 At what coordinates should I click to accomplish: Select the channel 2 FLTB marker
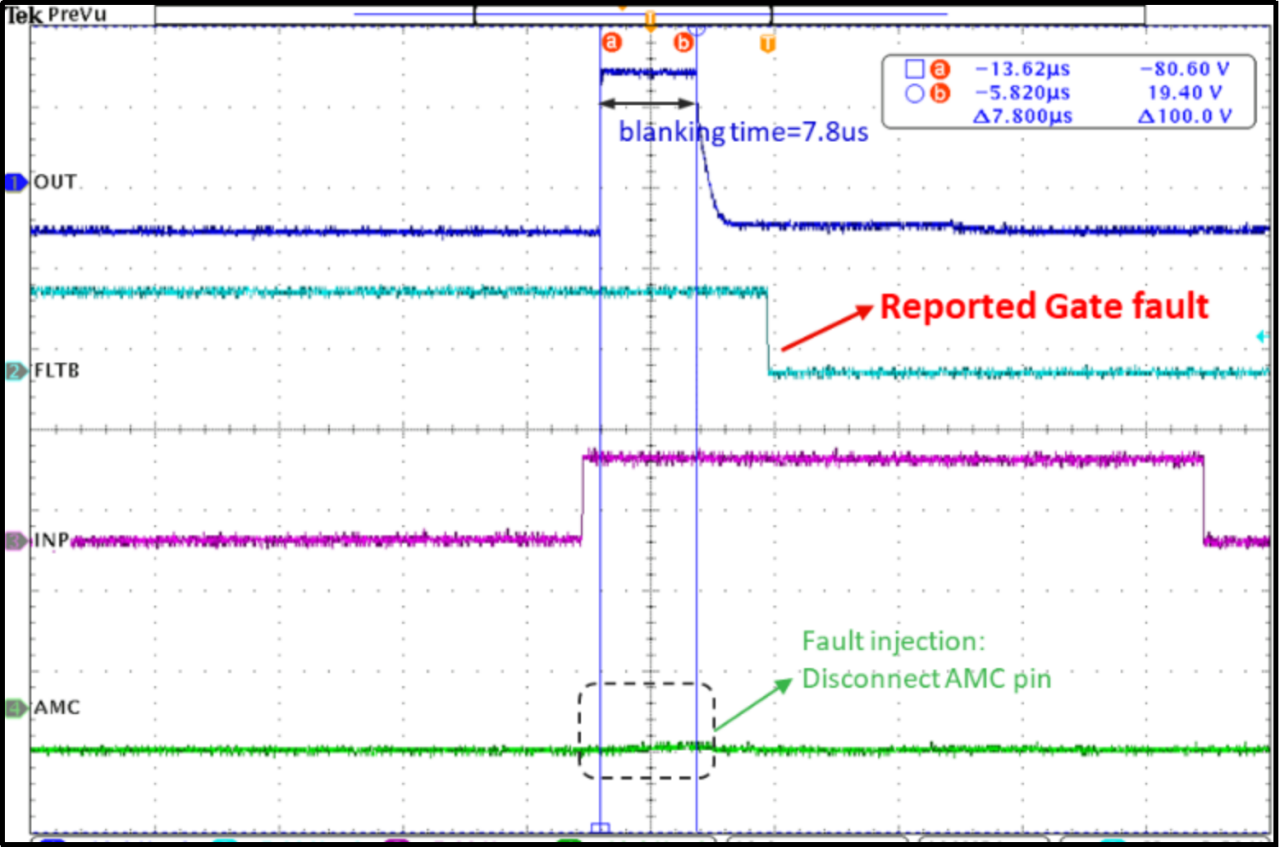pyautogui.click(x=15, y=371)
